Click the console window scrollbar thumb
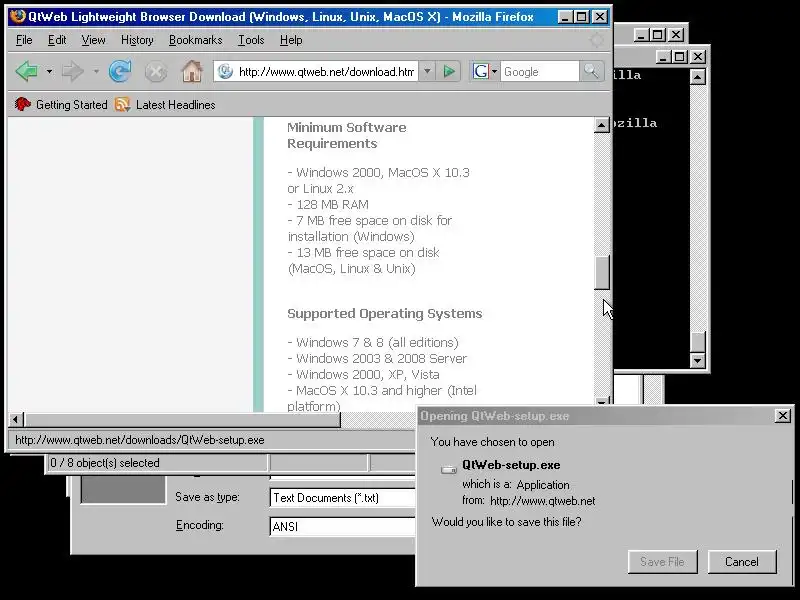The height and width of the screenshot is (600, 800). tap(697, 341)
